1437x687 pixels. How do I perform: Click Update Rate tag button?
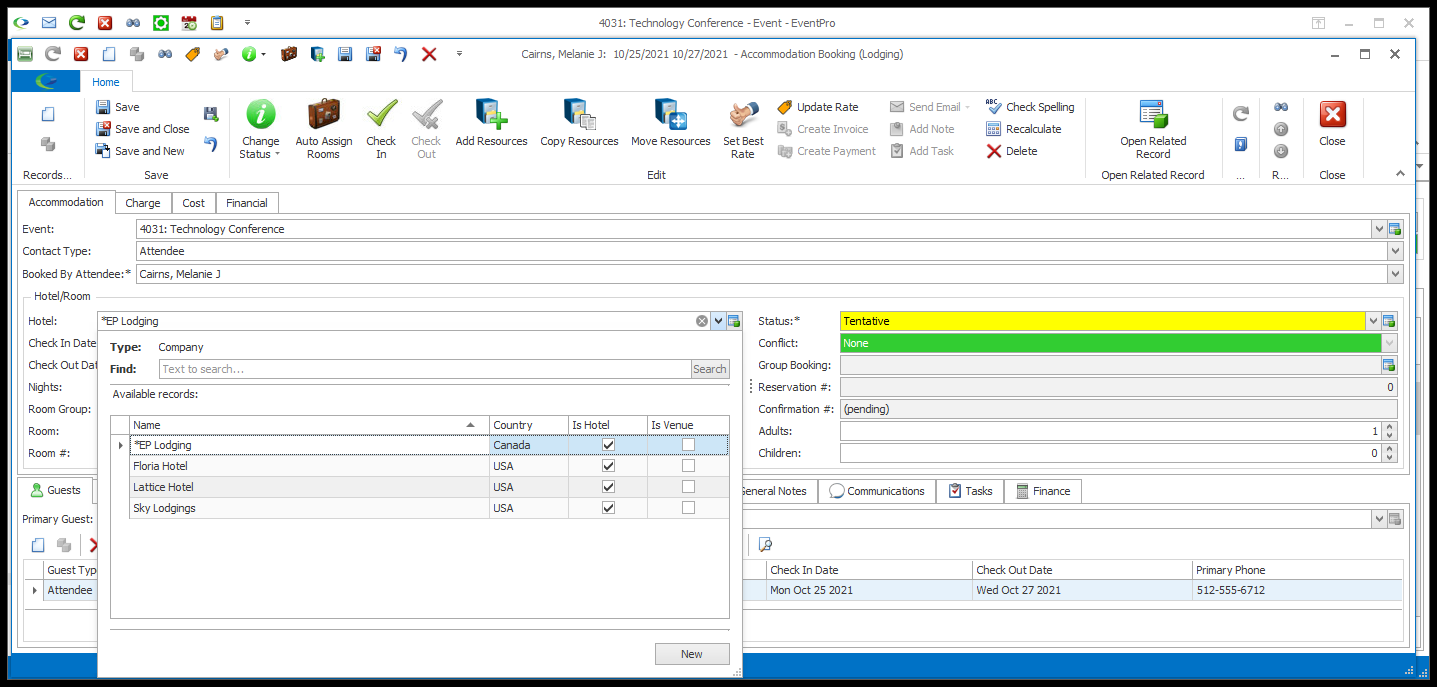[818, 107]
